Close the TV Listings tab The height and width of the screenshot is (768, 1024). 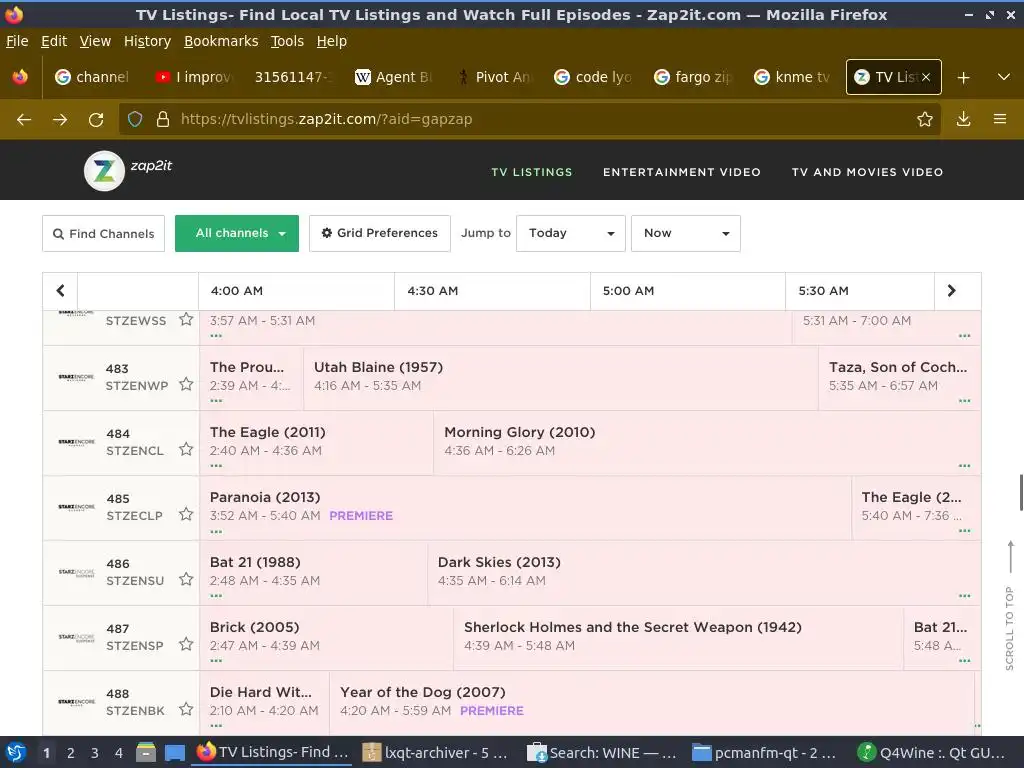pos(926,77)
